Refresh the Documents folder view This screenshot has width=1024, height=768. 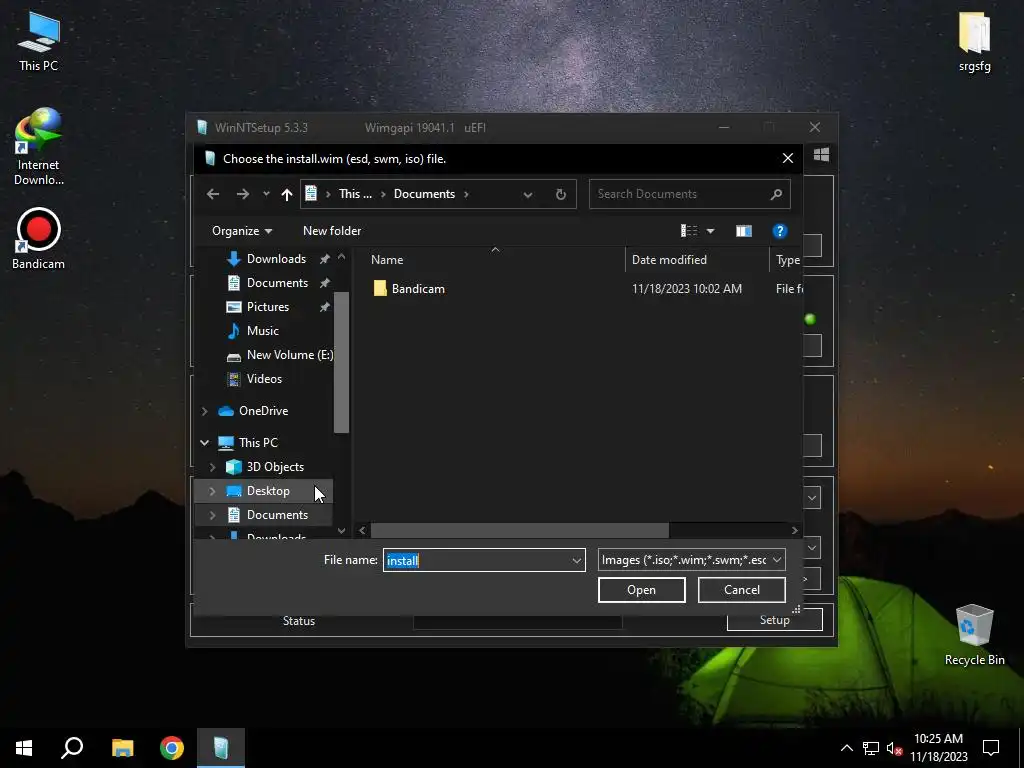pos(560,194)
